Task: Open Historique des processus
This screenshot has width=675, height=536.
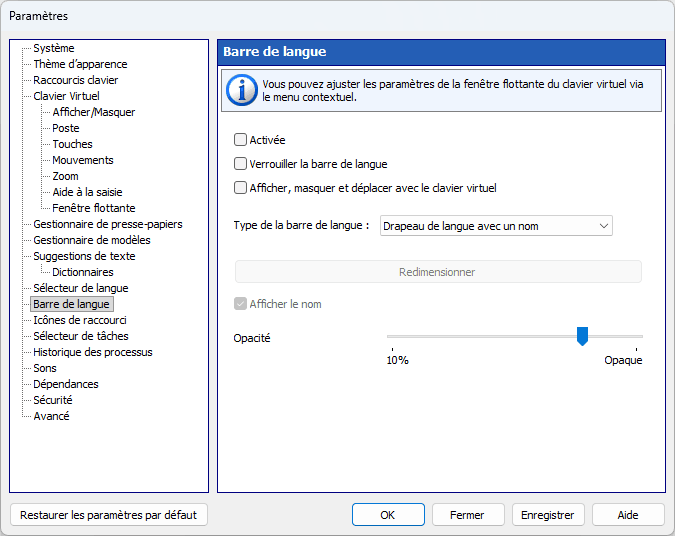Action: pyautogui.click(x=93, y=352)
